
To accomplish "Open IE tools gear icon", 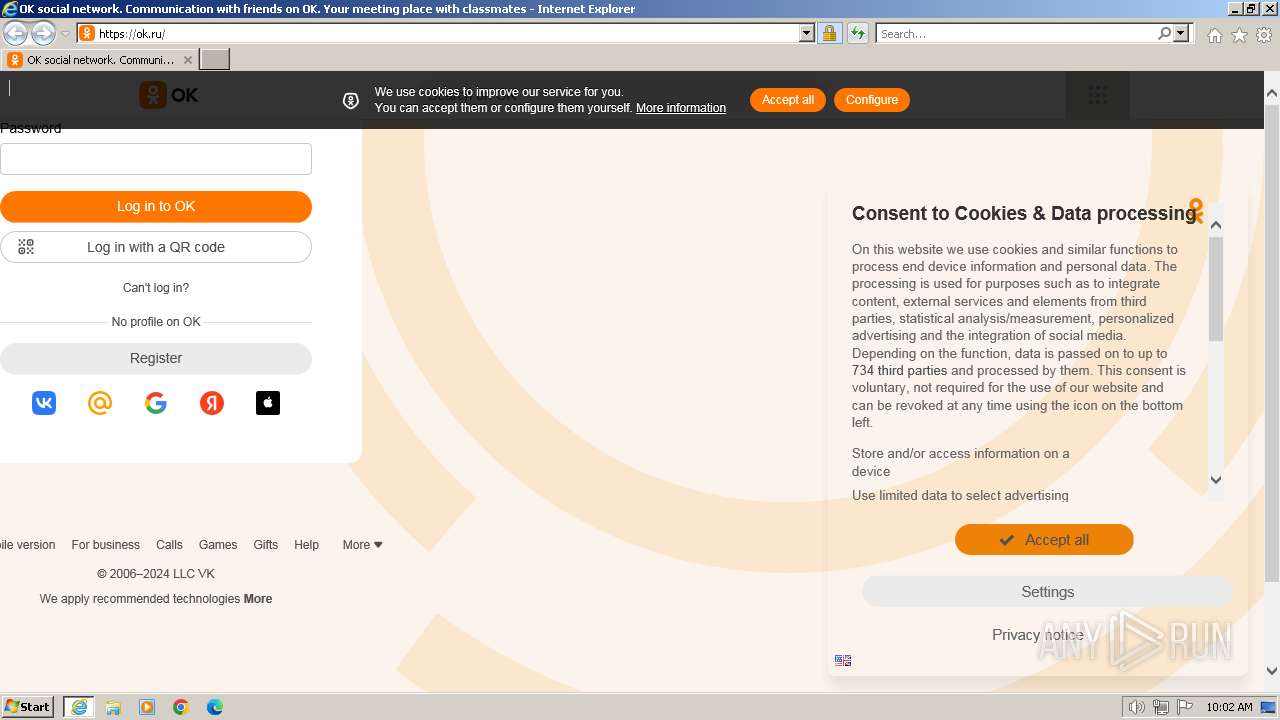I will [1264, 35].
